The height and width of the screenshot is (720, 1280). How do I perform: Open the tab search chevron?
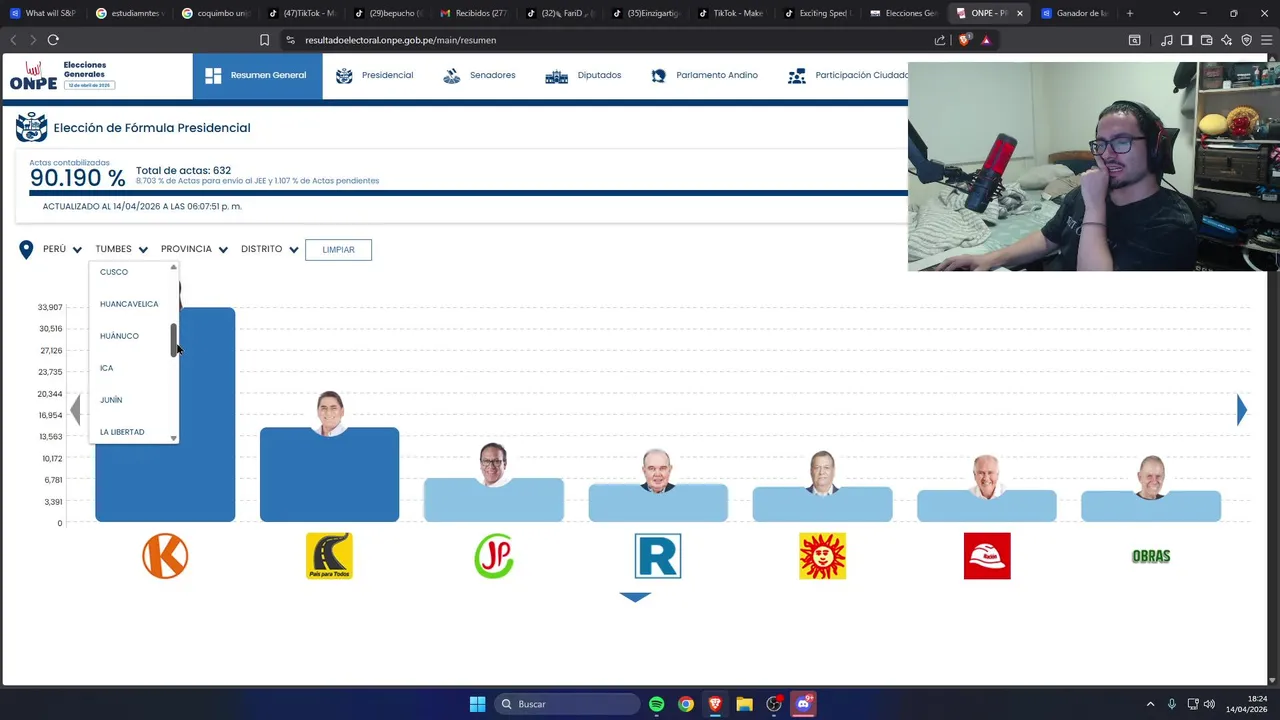(x=1176, y=13)
